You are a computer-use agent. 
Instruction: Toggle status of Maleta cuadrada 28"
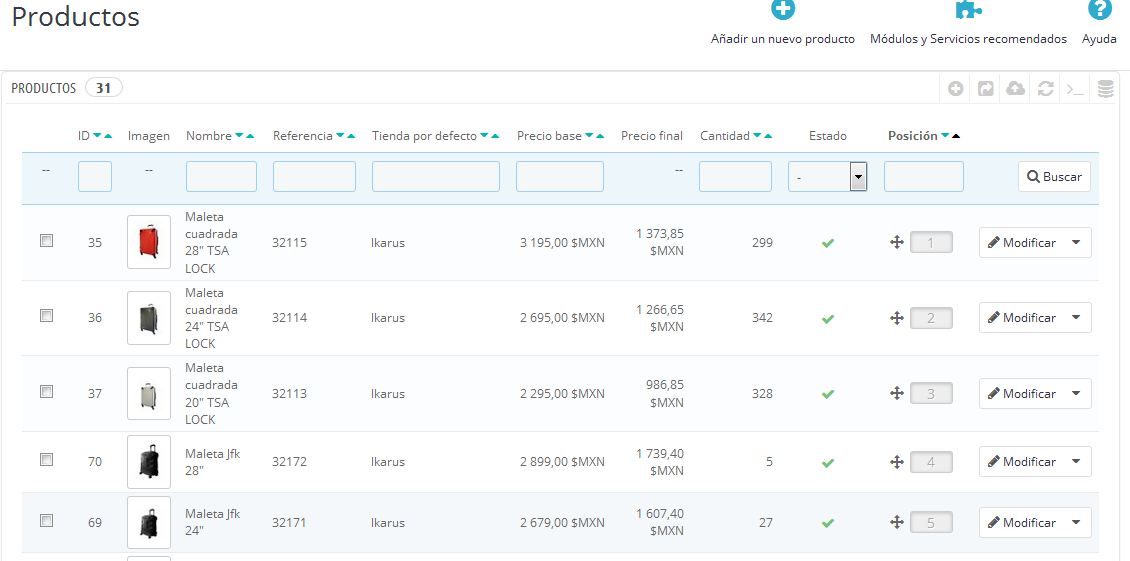click(827, 243)
